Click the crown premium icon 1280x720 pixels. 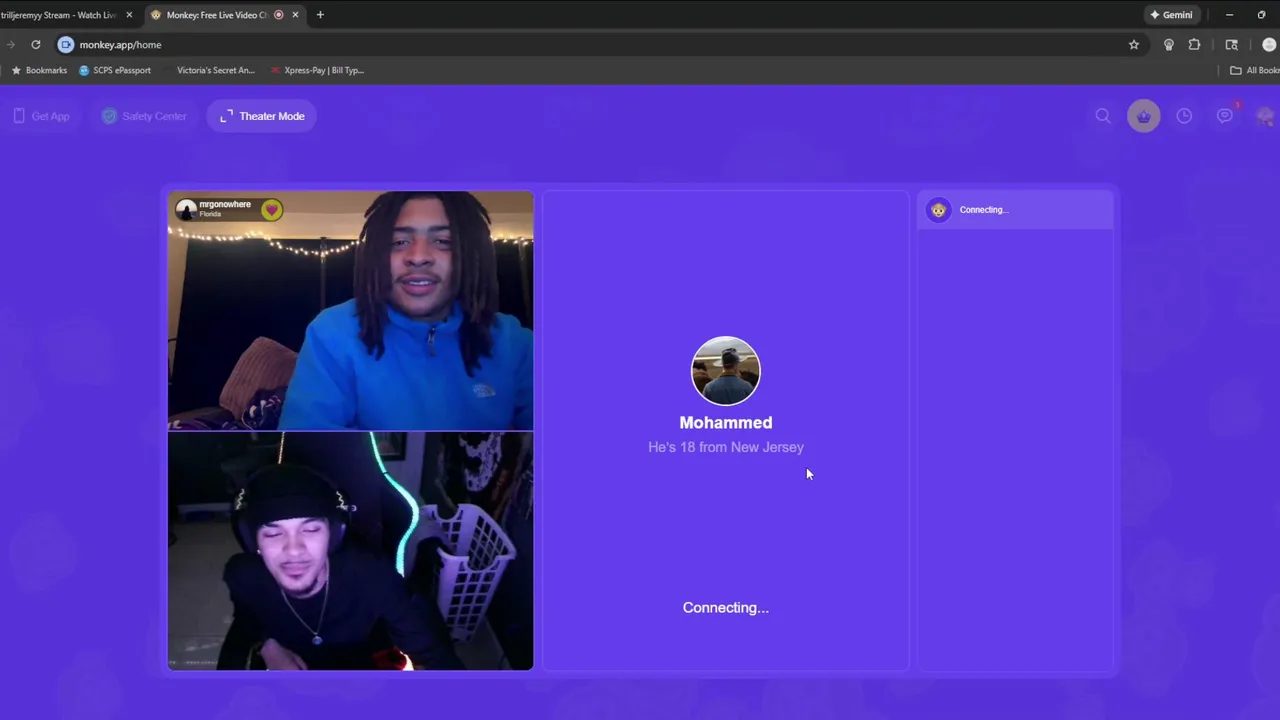click(x=1144, y=116)
